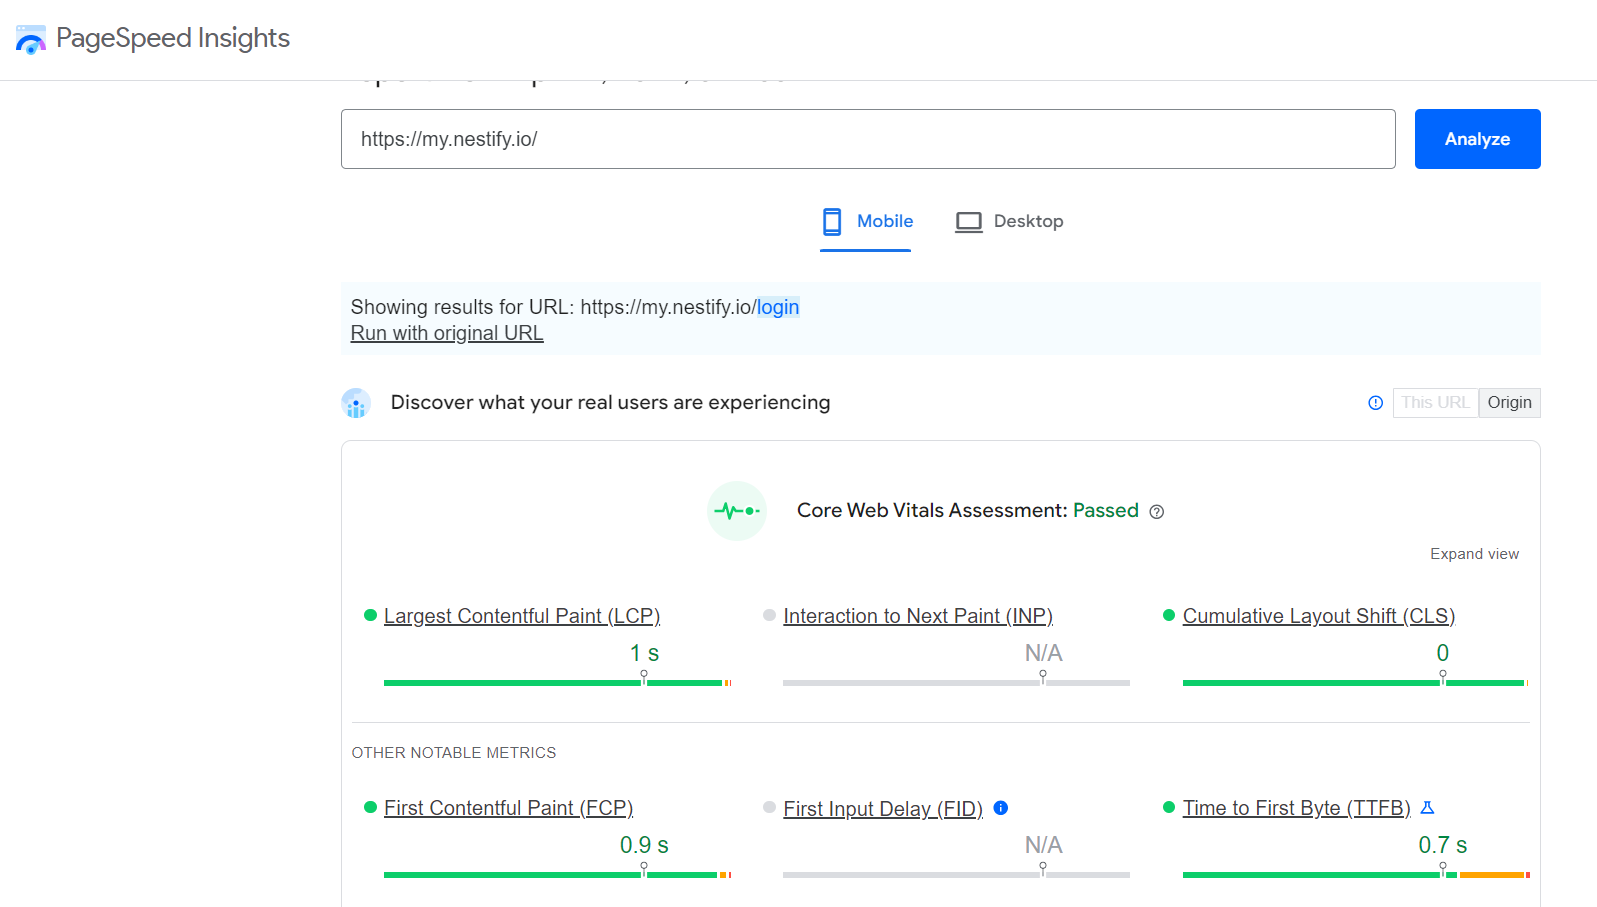
Task: Click the LCP value 1 s
Action: 644,653
